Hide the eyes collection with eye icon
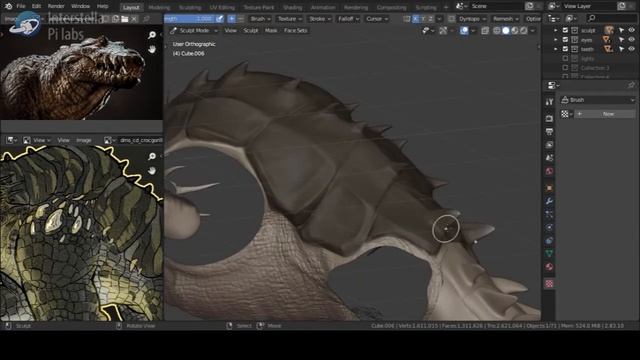640x360 pixels. coord(631,40)
